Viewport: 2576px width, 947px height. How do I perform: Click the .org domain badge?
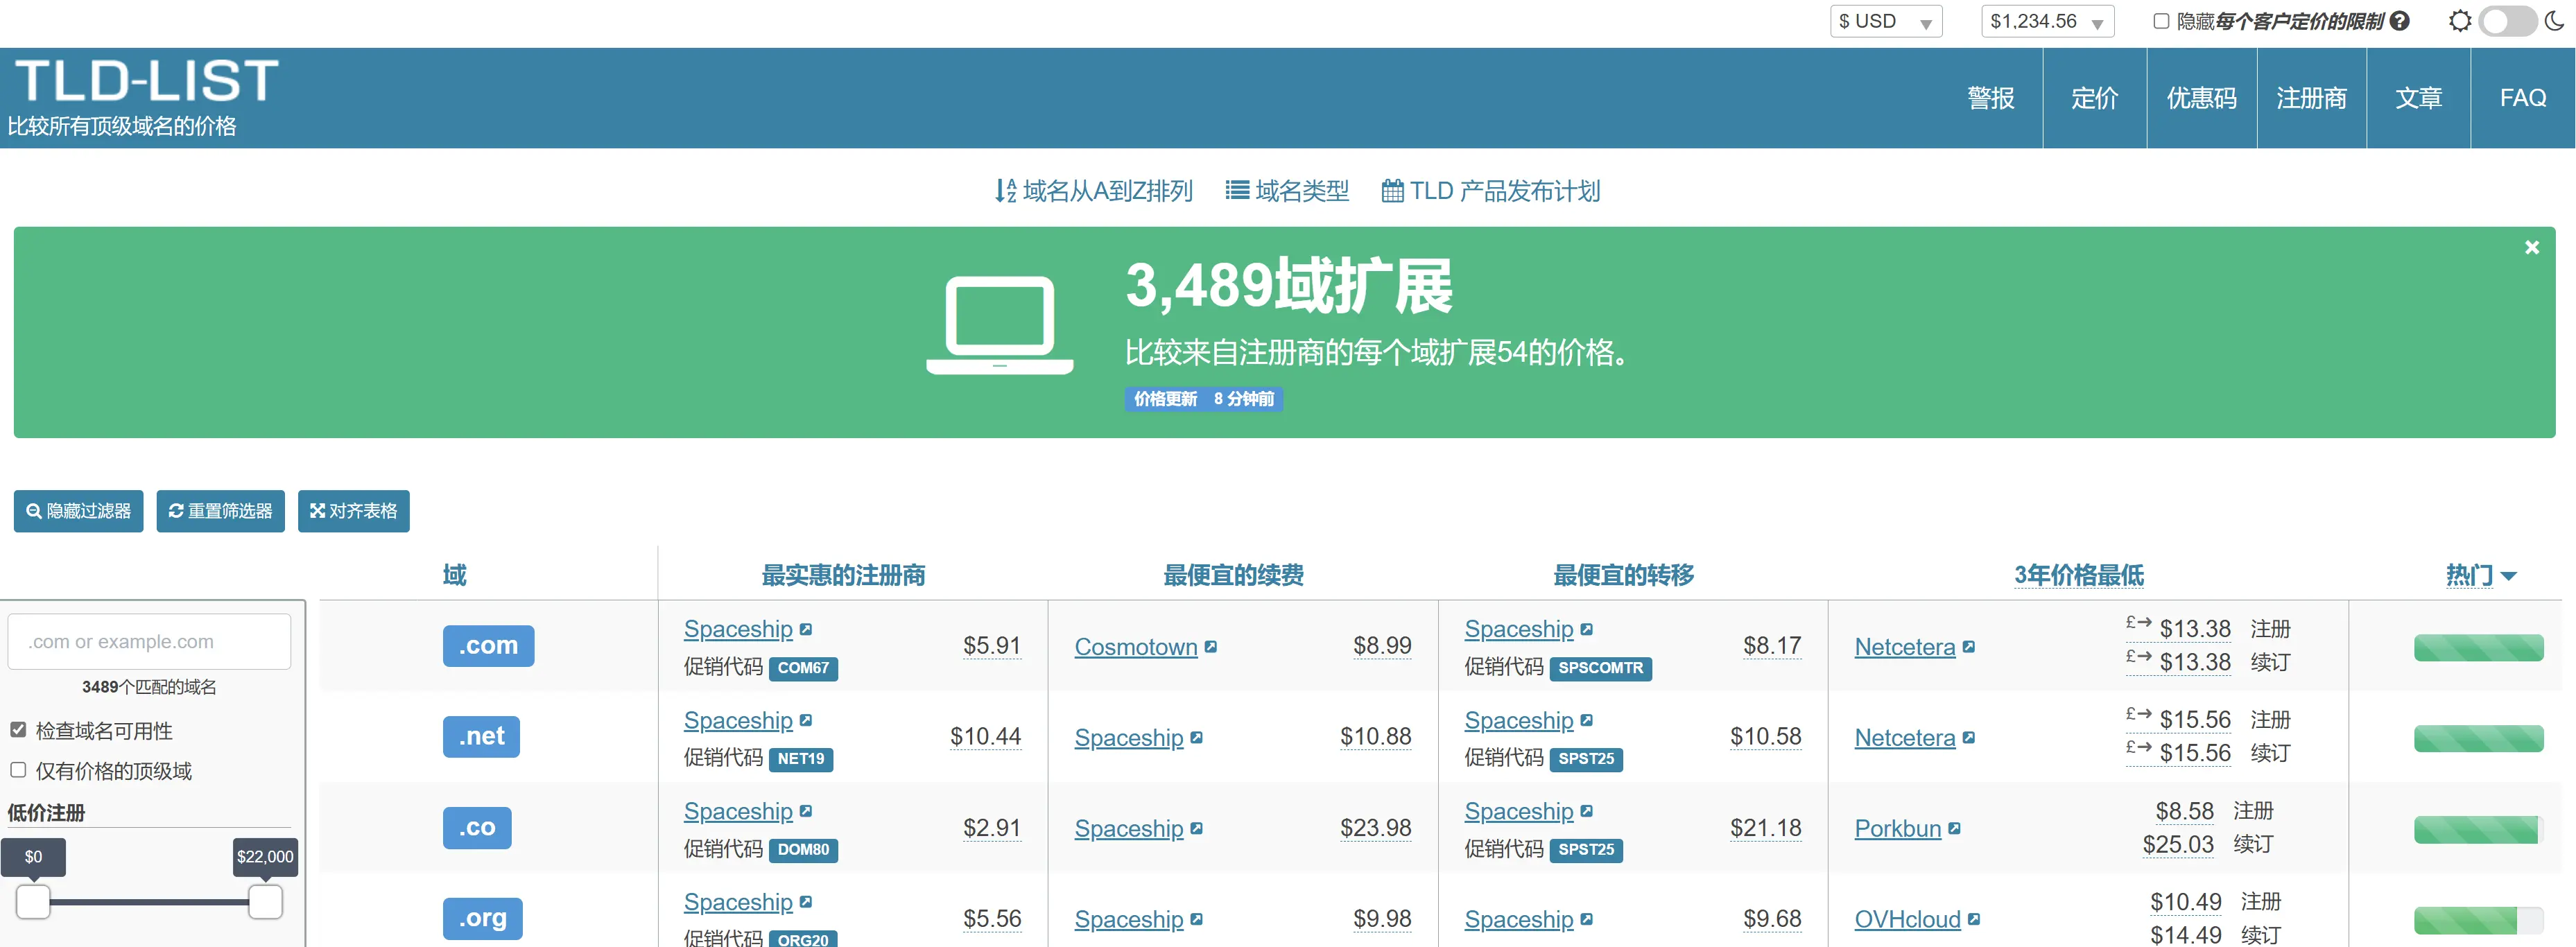[x=482, y=918]
